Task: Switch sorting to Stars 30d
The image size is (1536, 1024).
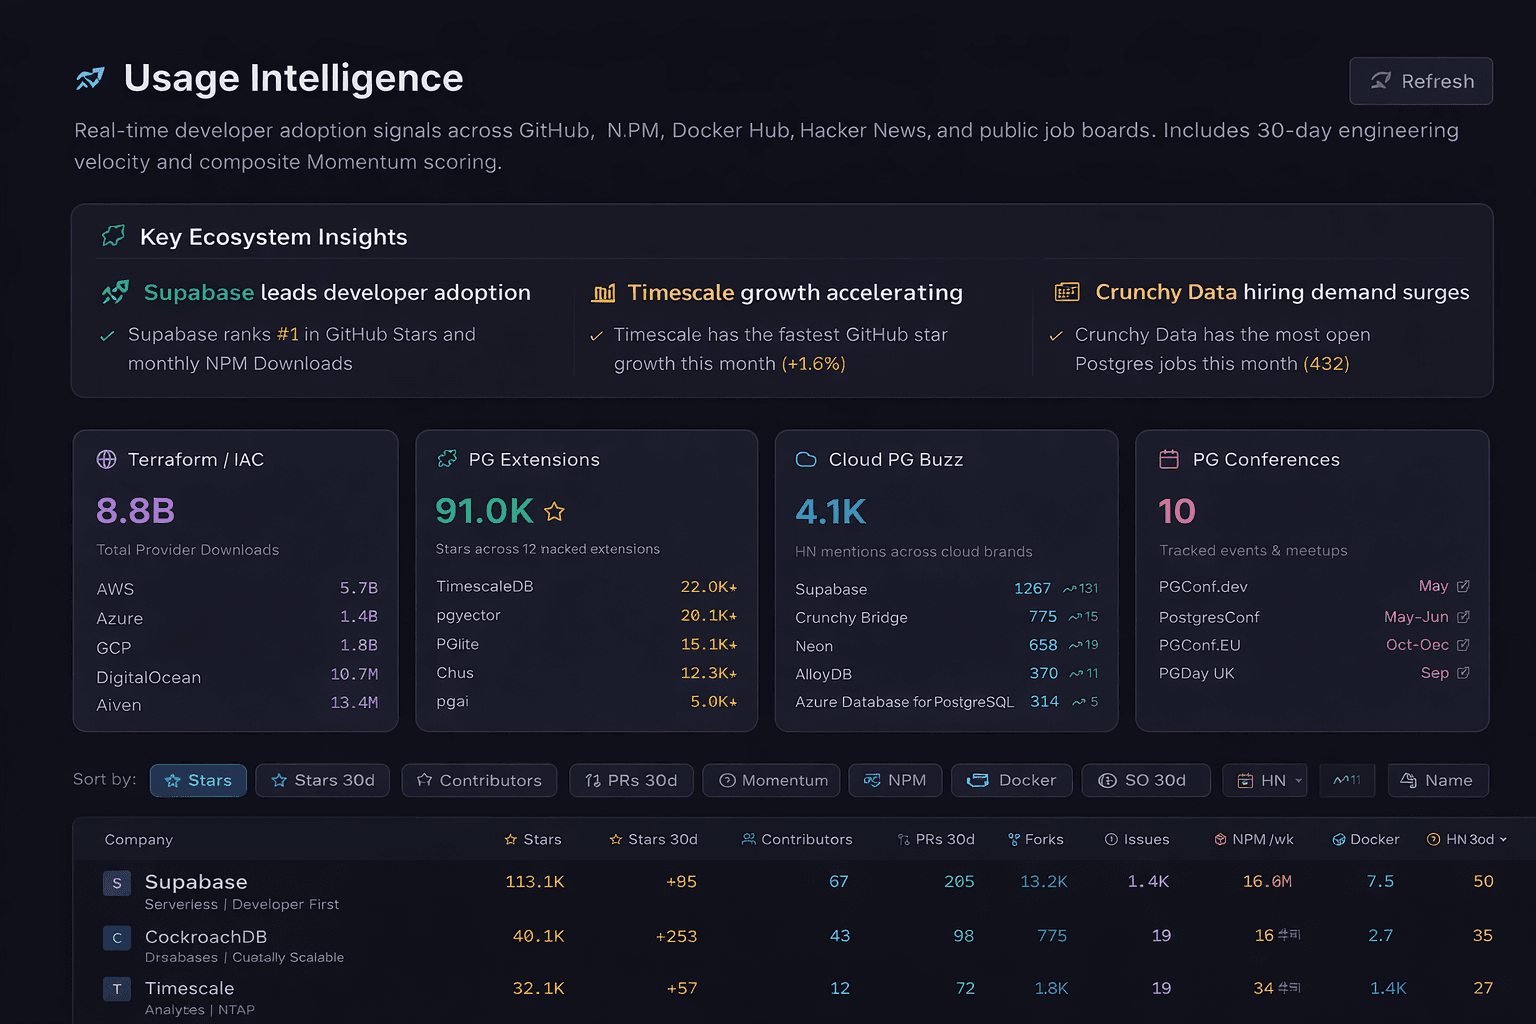Action: coord(322,780)
